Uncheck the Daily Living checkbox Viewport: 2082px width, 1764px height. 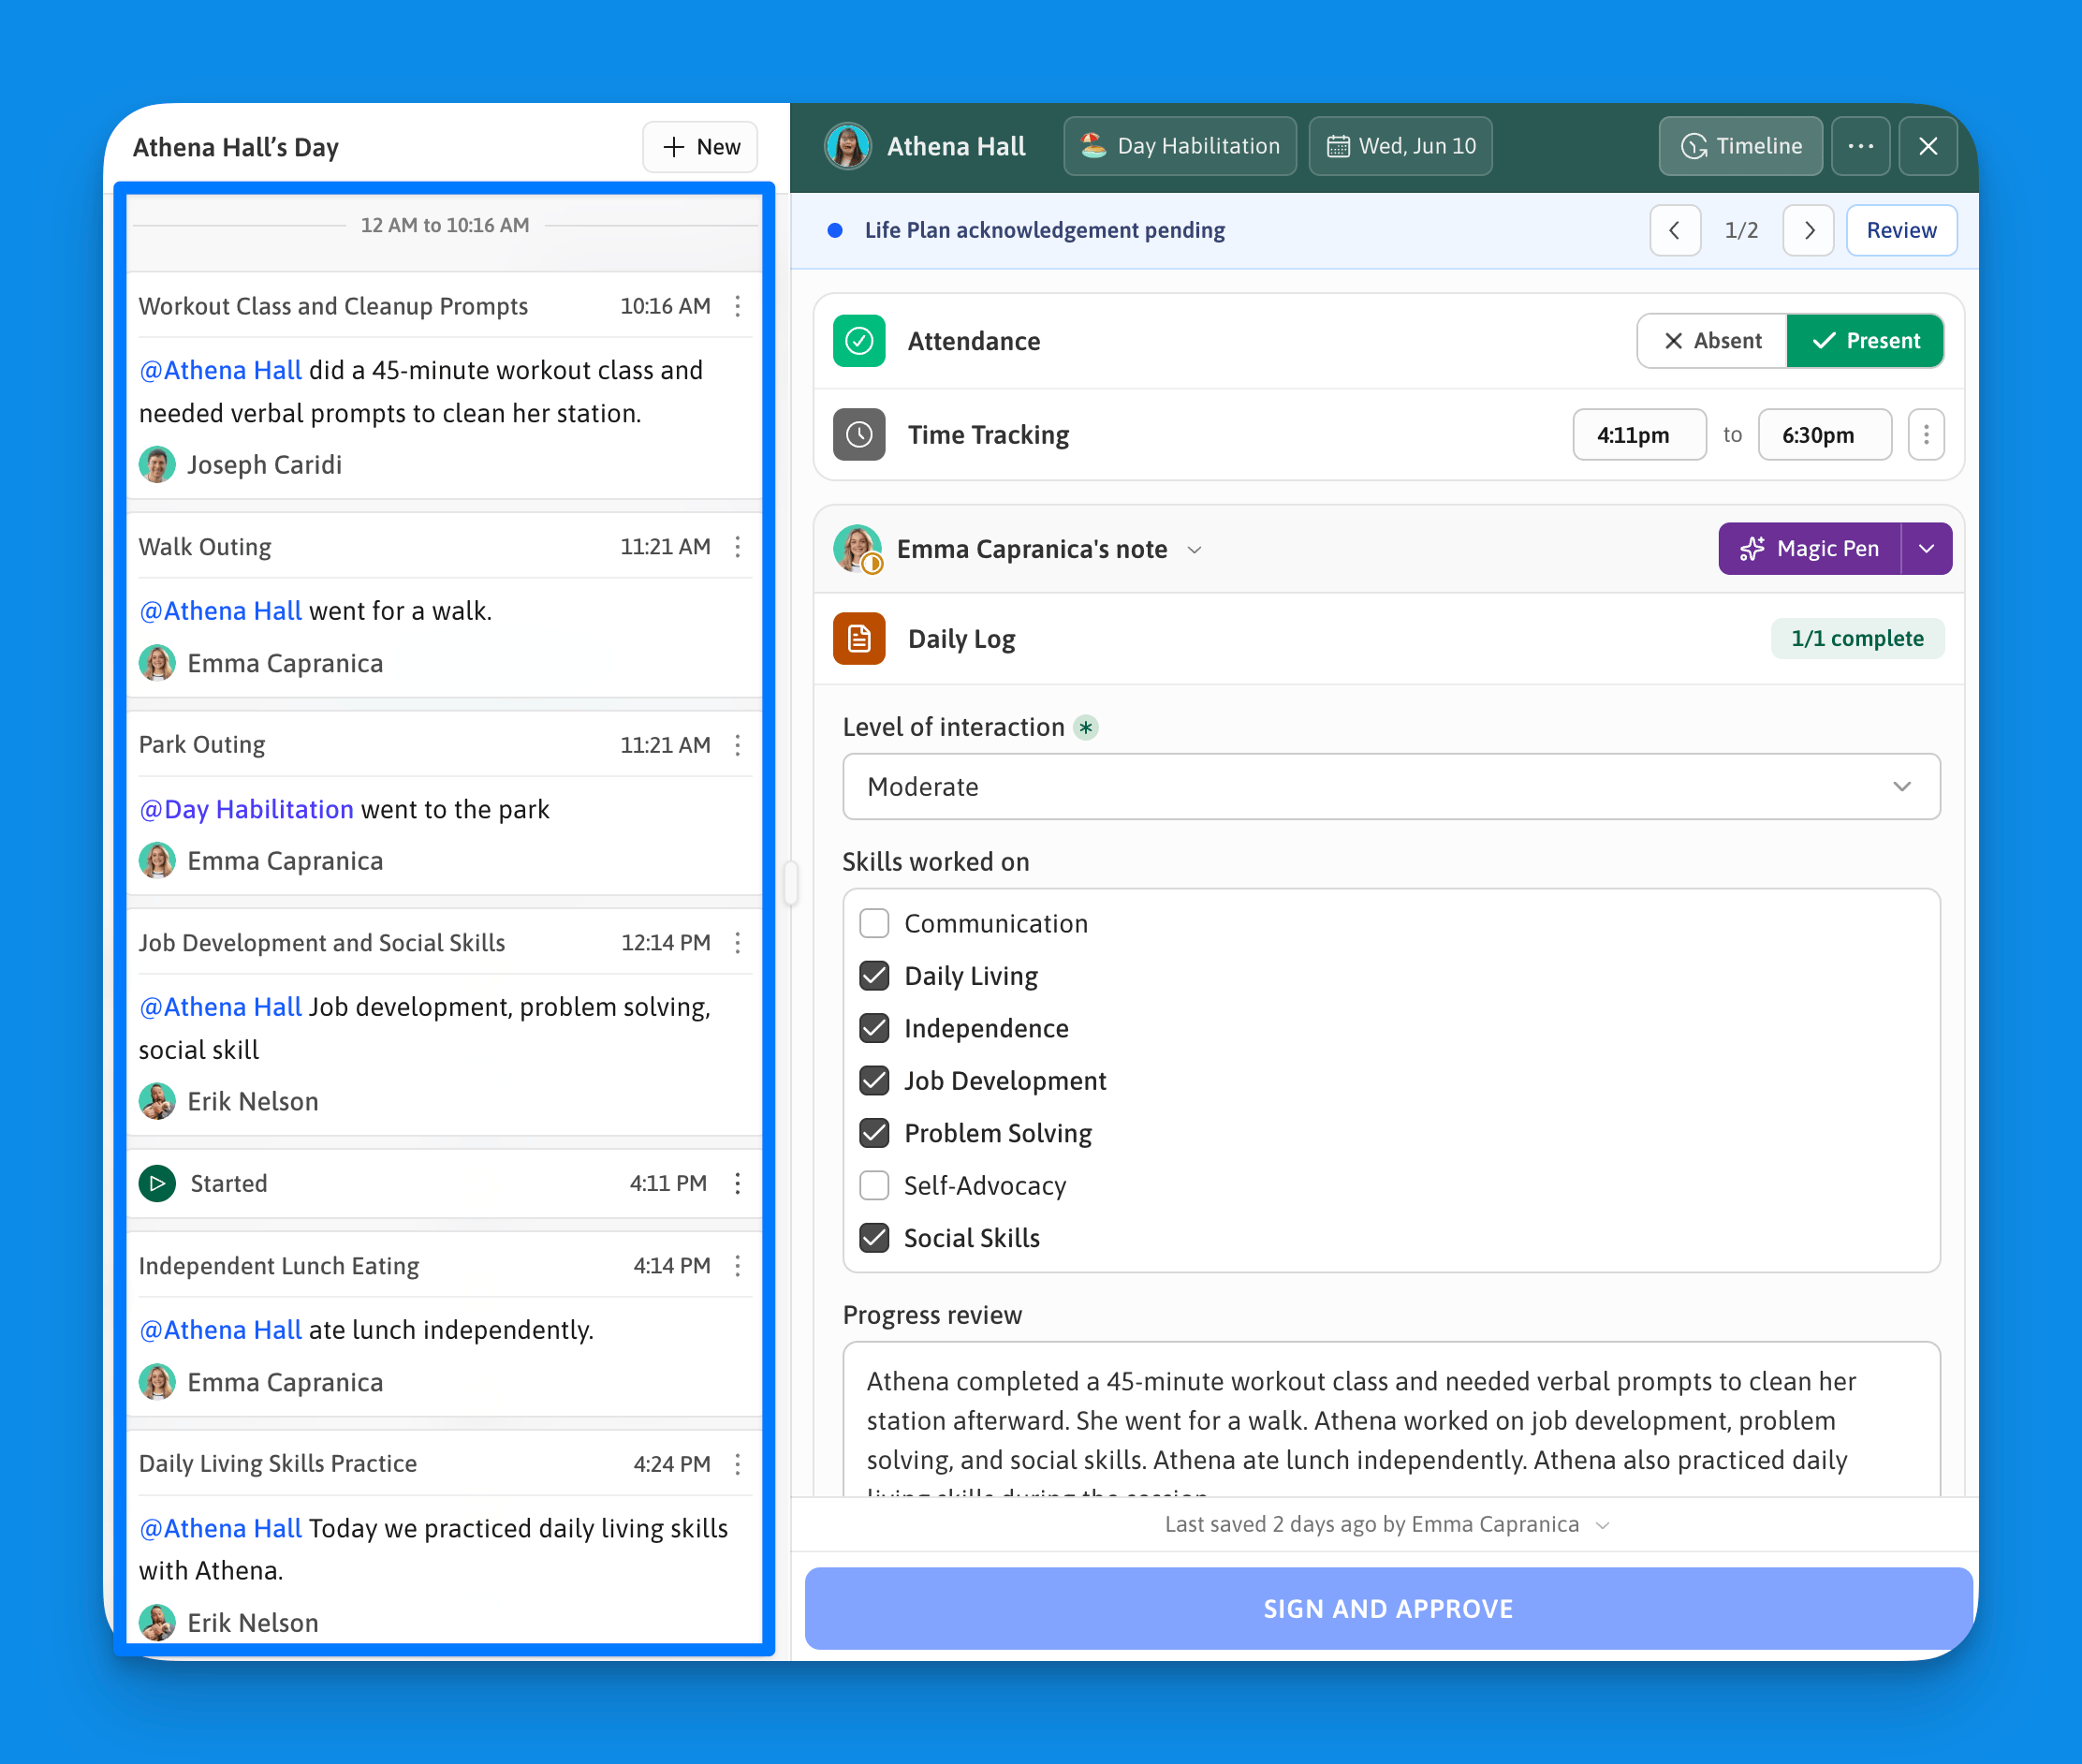tap(874, 975)
